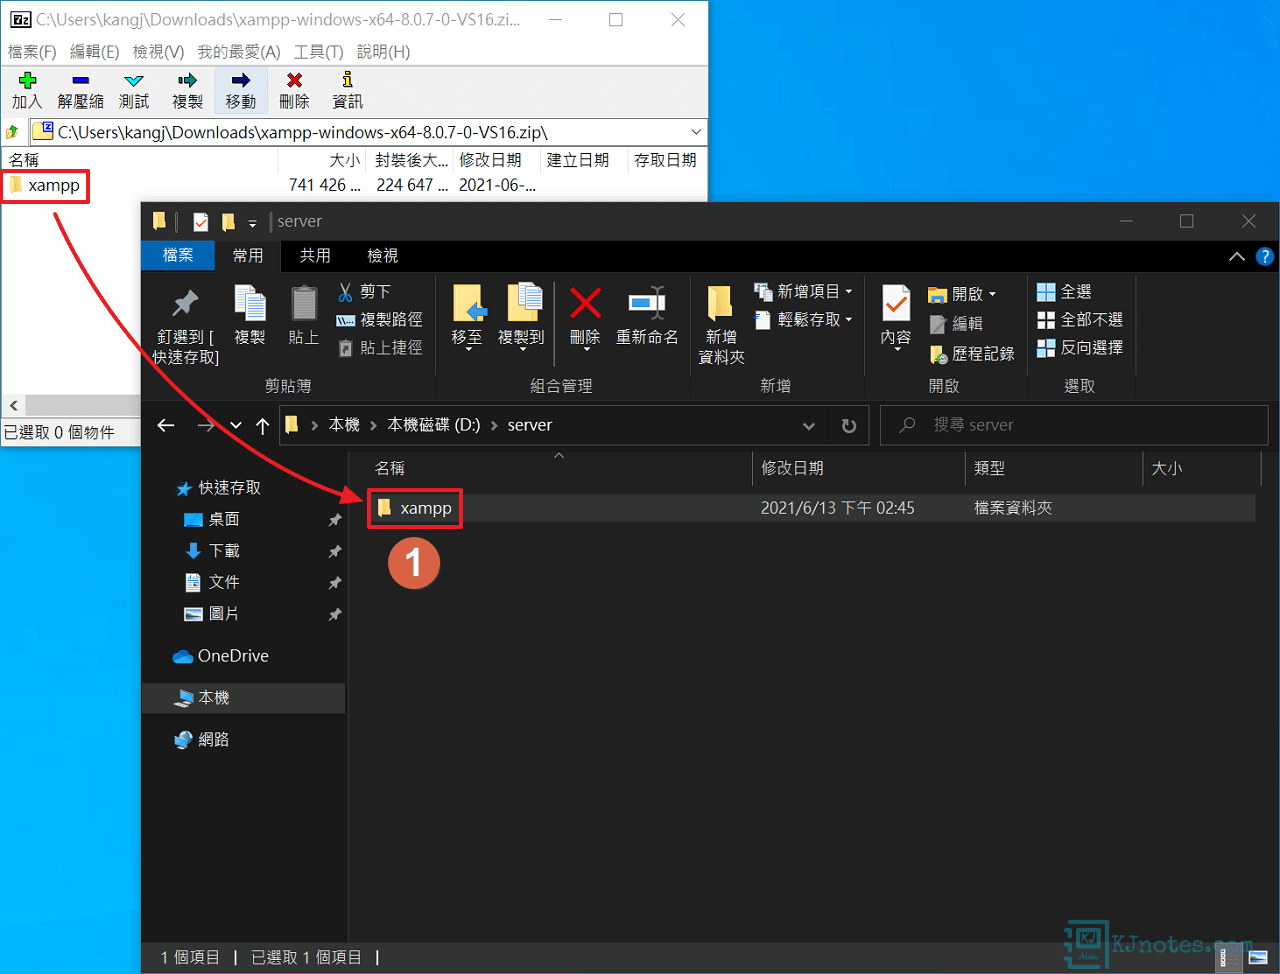Screen dimensions: 1280x974
Task: Click 7-Zip 加入 (Add) toolbar icon
Action: (x=27, y=90)
